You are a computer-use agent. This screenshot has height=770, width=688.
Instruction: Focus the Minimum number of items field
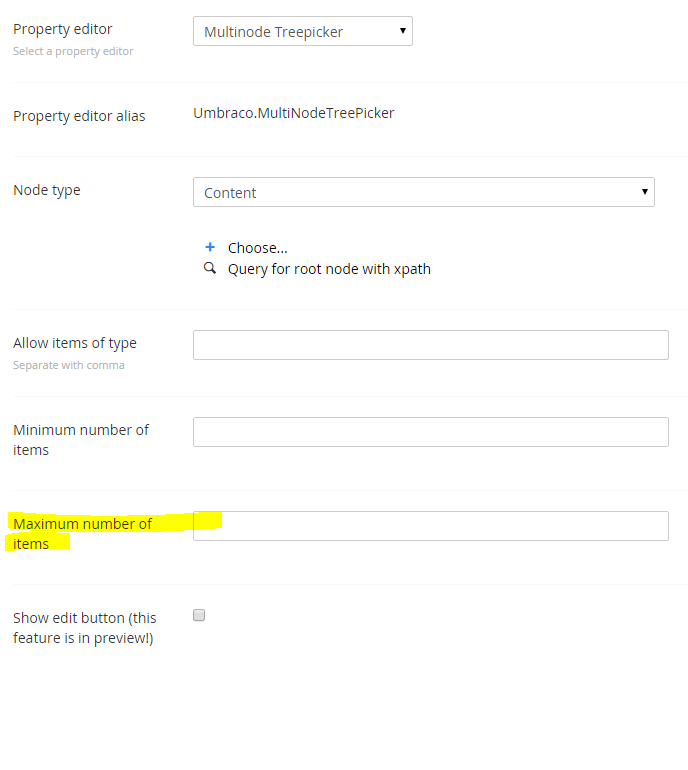coord(431,432)
